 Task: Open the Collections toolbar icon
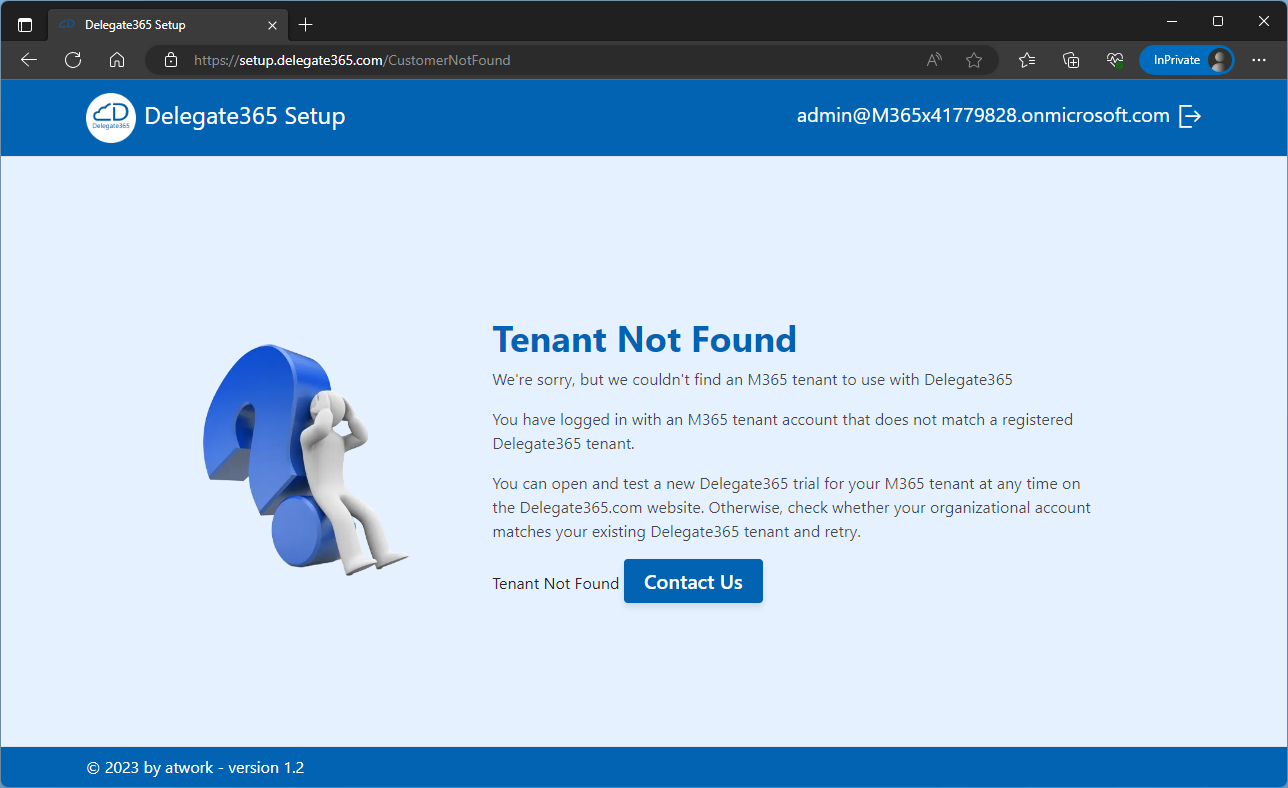pyautogui.click(x=1071, y=60)
